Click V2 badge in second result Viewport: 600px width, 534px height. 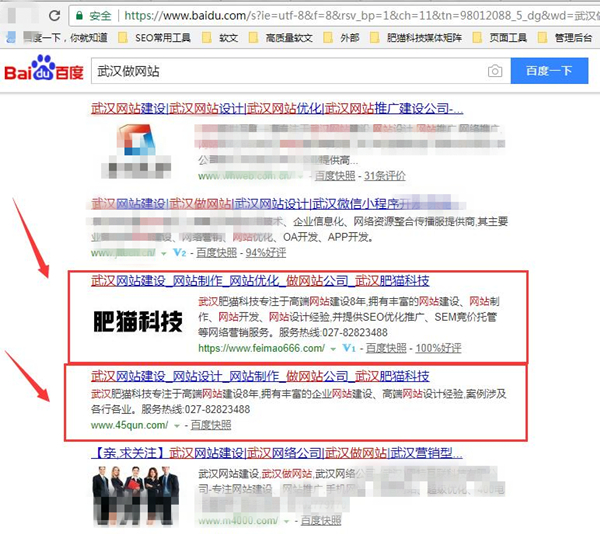pyautogui.click(x=179, y=253)
